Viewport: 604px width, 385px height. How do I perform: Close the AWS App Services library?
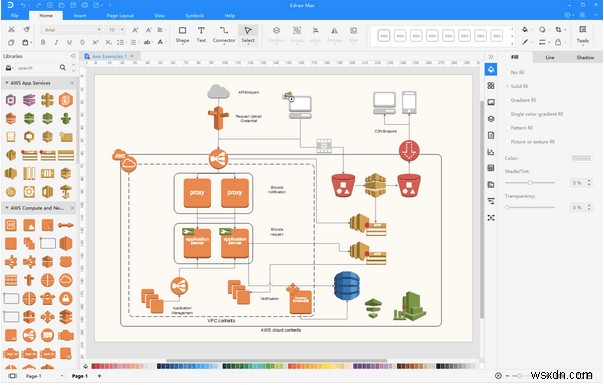(72, 83)
